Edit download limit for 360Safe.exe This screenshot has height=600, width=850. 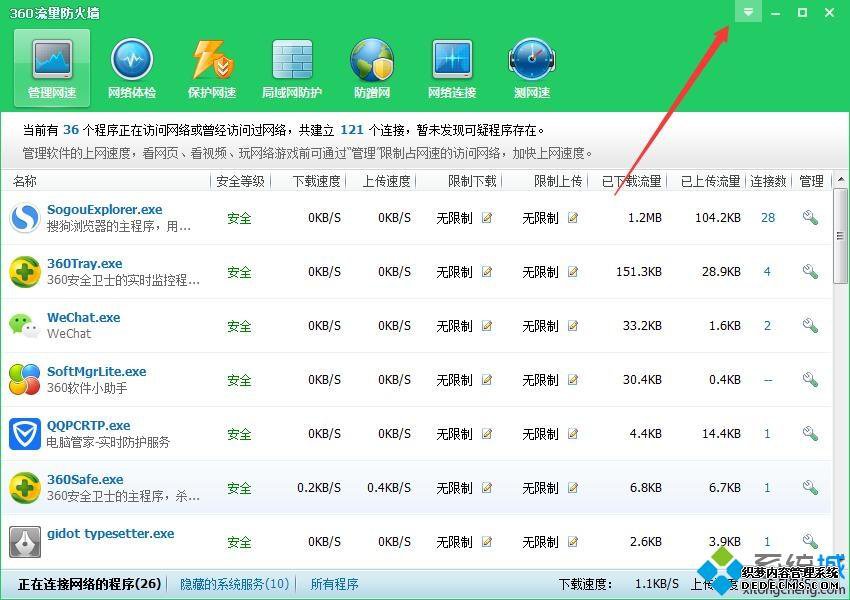tap(487, 488)
